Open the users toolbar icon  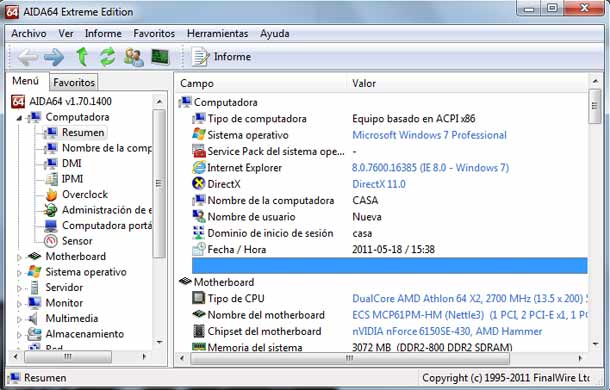(134, 57)
